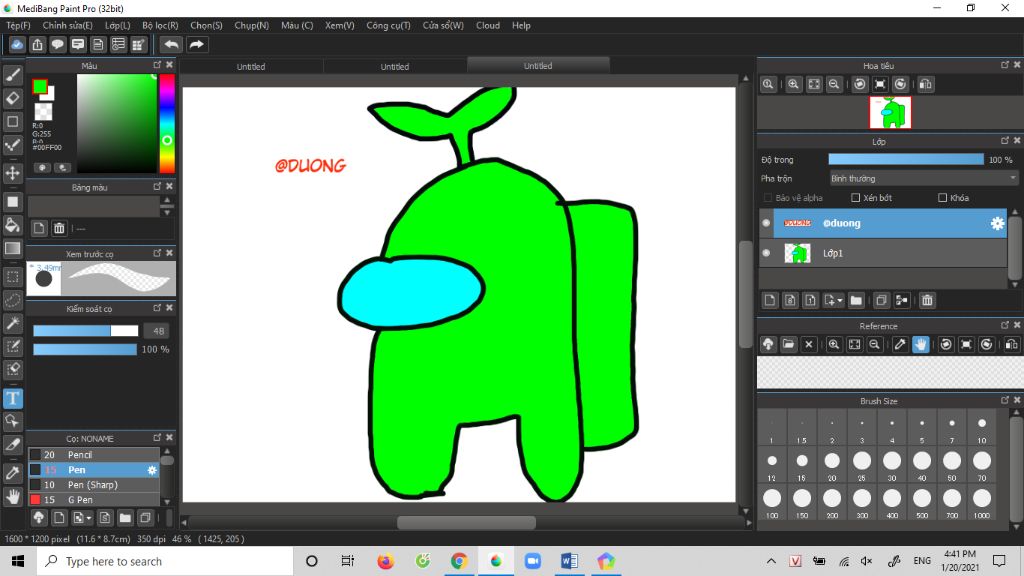Select the Hand pan tool
This screenshot has height=576, width=1024.
(x=12, y=496)
